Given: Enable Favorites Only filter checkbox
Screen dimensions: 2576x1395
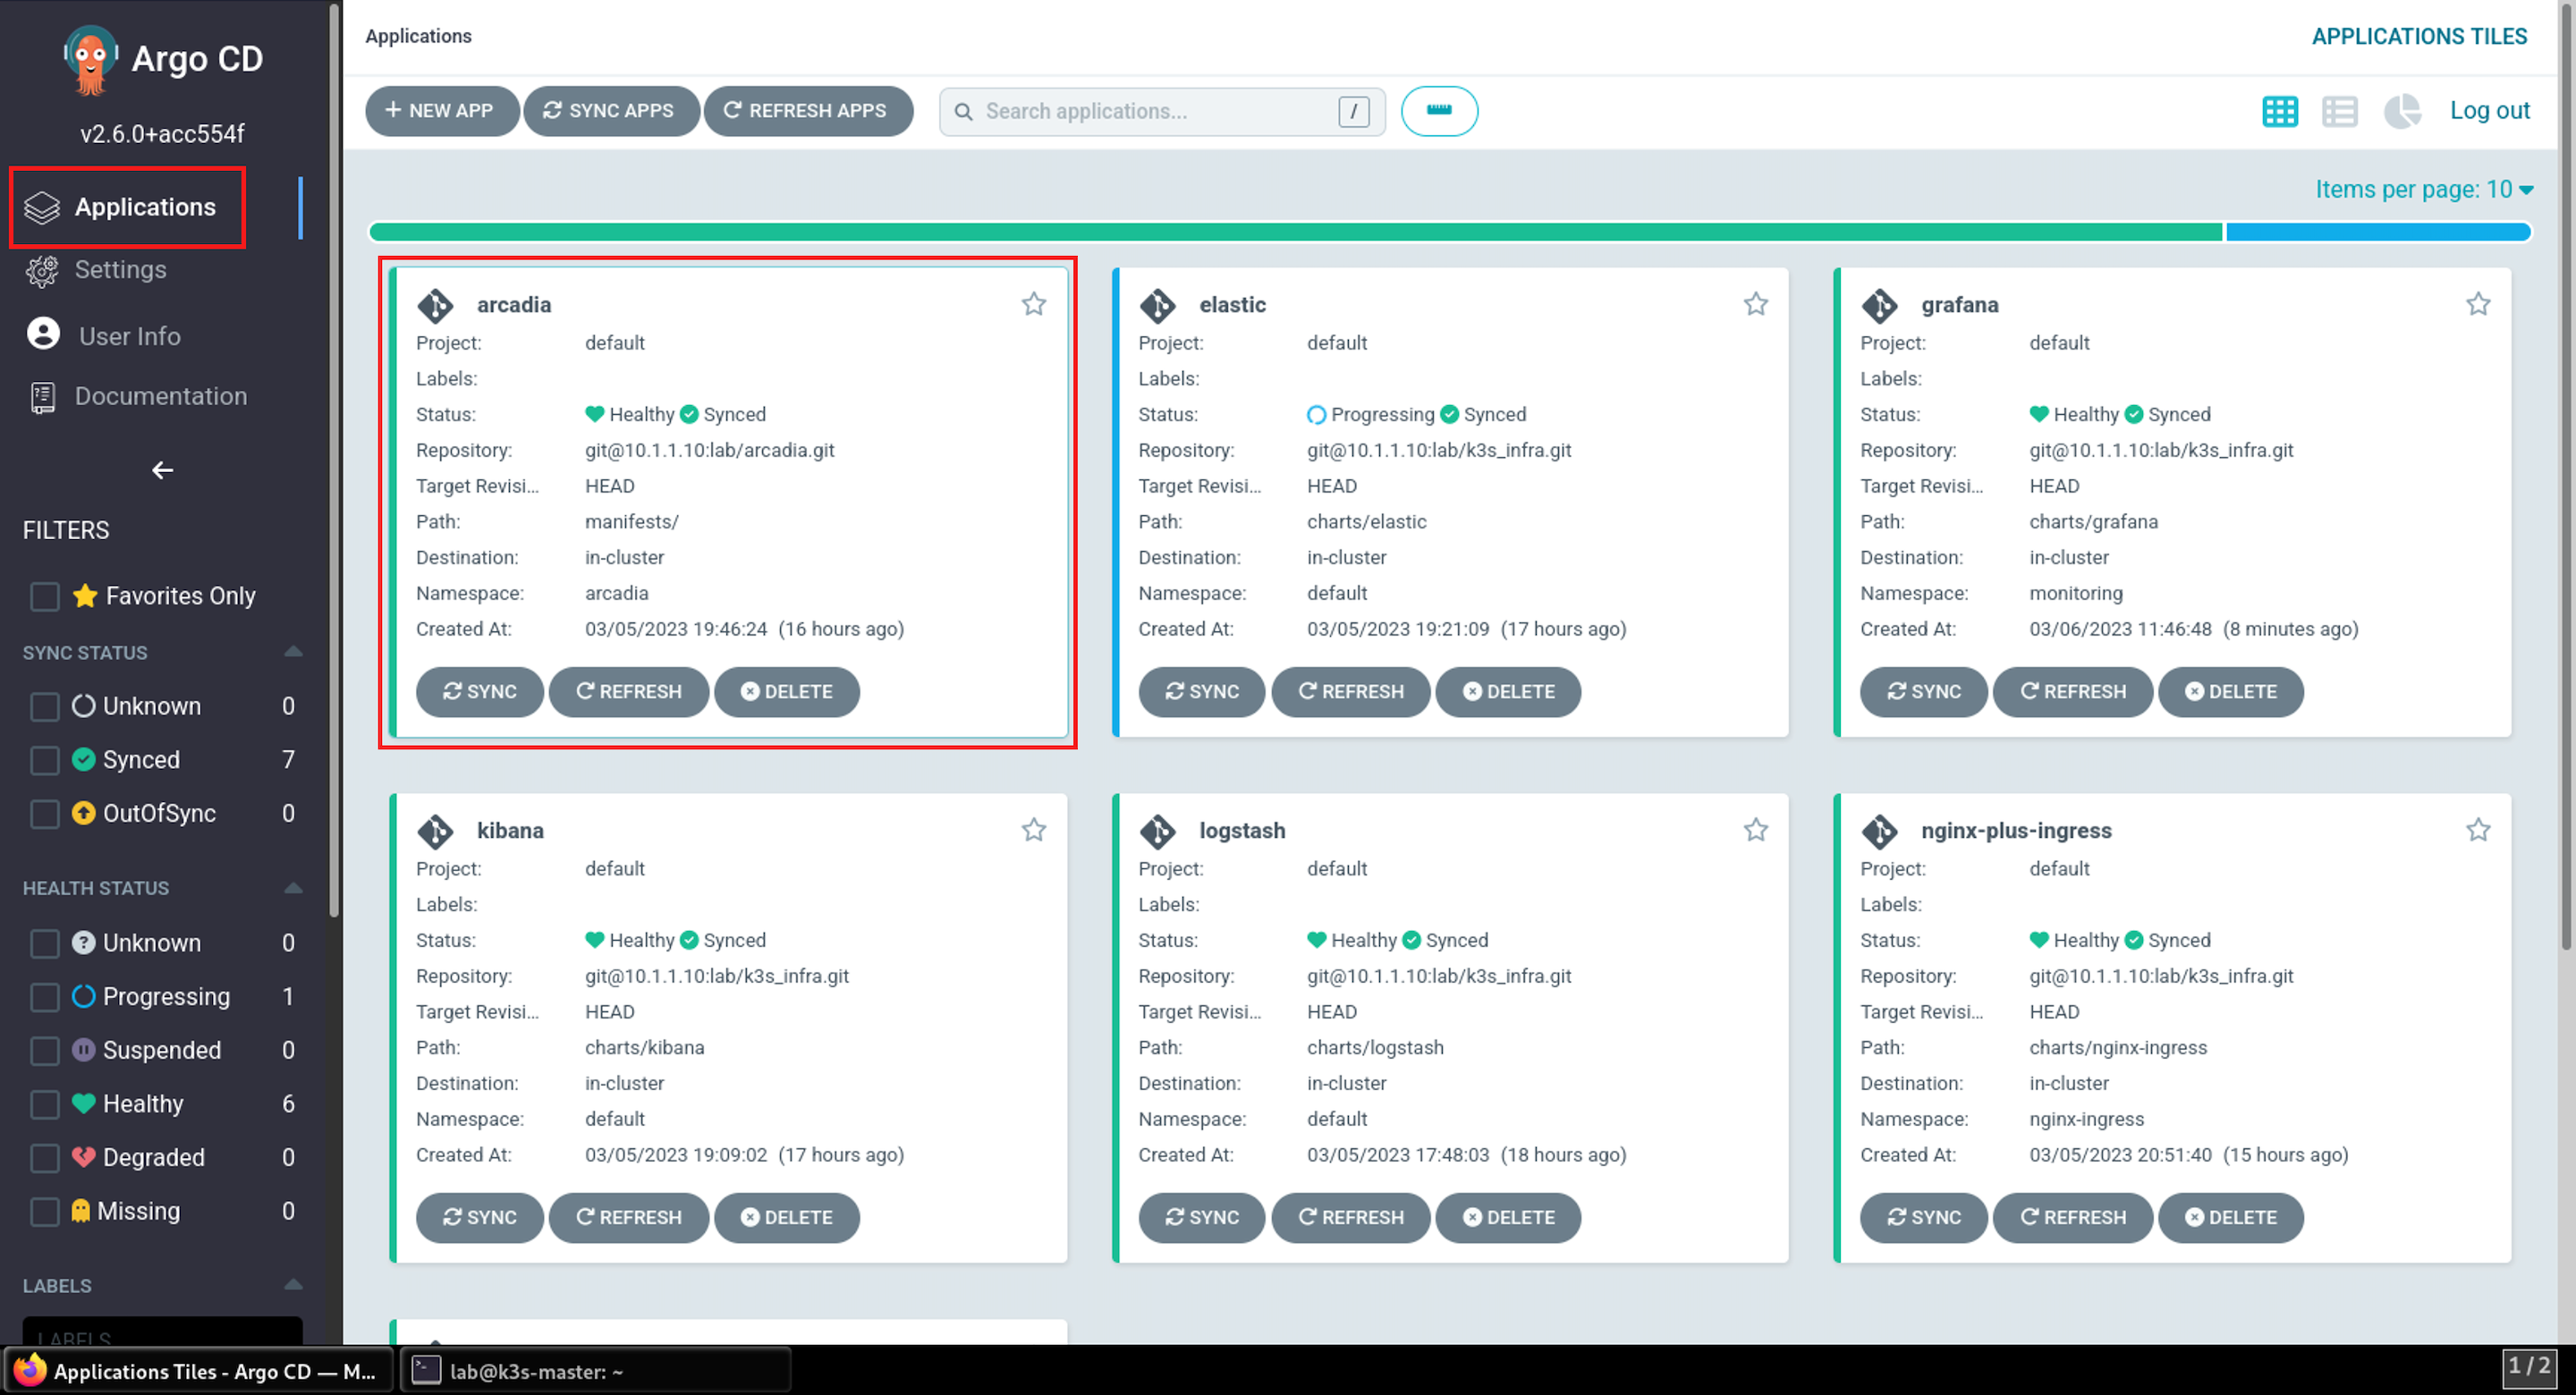Looking at the screenshot, I should (45, 596).
